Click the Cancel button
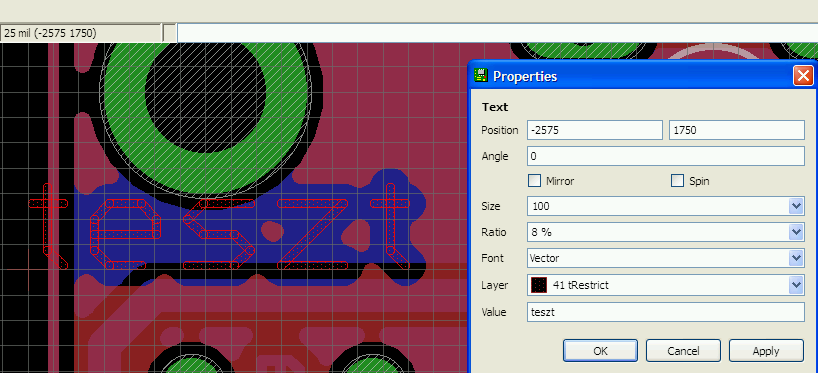The image size is (818, 373). pos(683,351)
